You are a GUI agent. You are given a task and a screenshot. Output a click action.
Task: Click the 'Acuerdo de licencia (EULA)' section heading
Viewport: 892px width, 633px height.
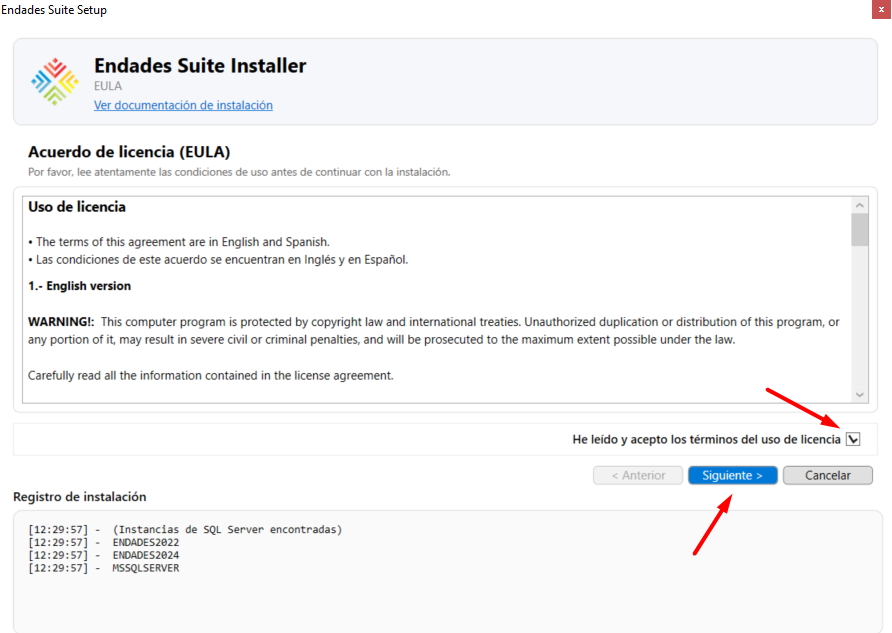[x=129, y=152]
